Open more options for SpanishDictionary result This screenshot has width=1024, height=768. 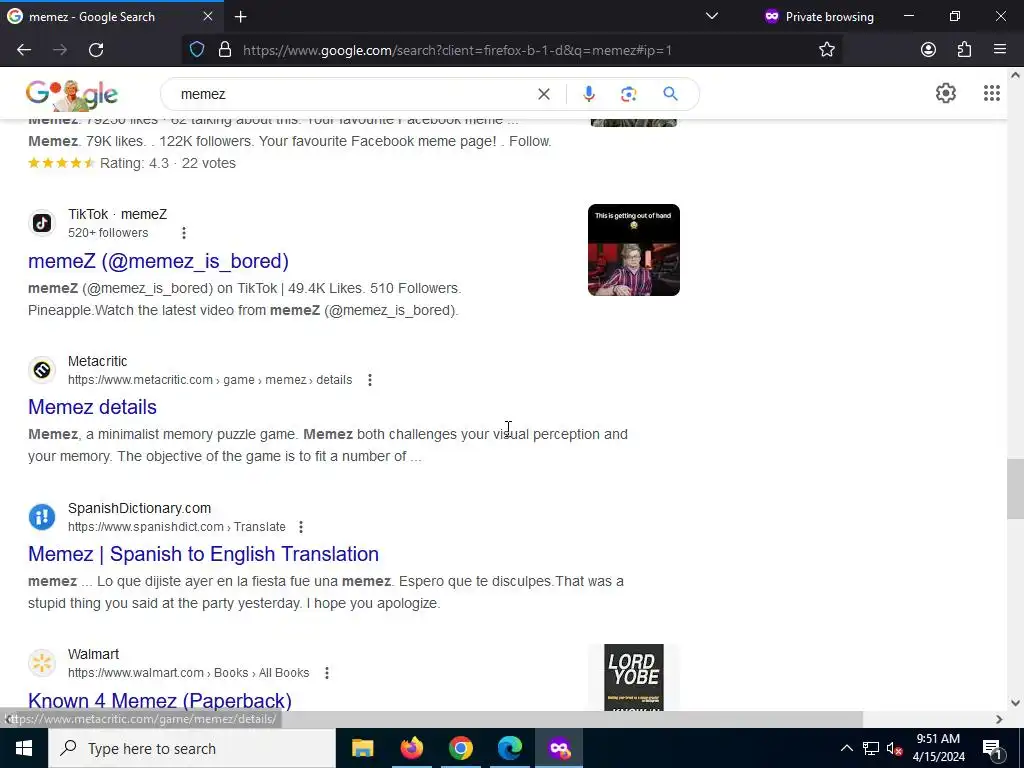point(300,527)
